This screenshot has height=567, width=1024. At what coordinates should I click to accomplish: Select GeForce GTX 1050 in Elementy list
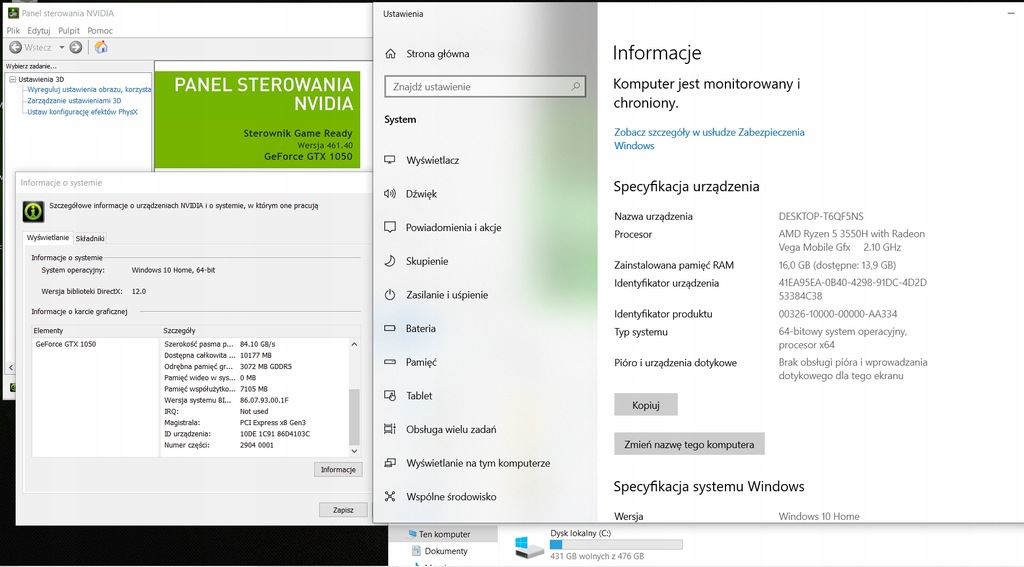coord(66,344)
